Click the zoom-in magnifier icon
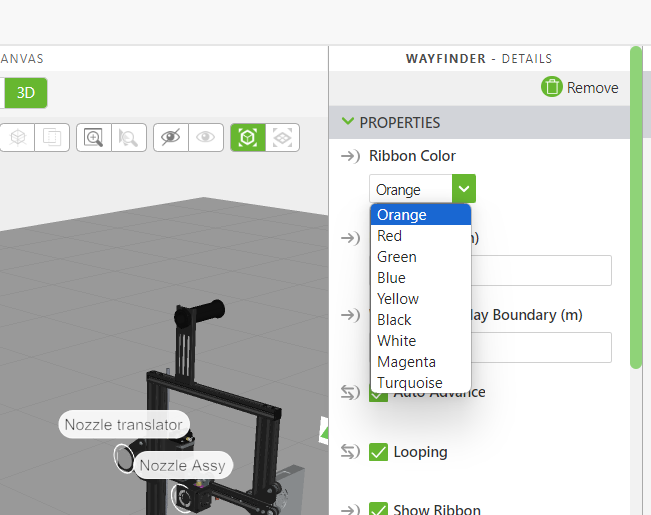This screenshot has width=651, height=515. (94, 137)
